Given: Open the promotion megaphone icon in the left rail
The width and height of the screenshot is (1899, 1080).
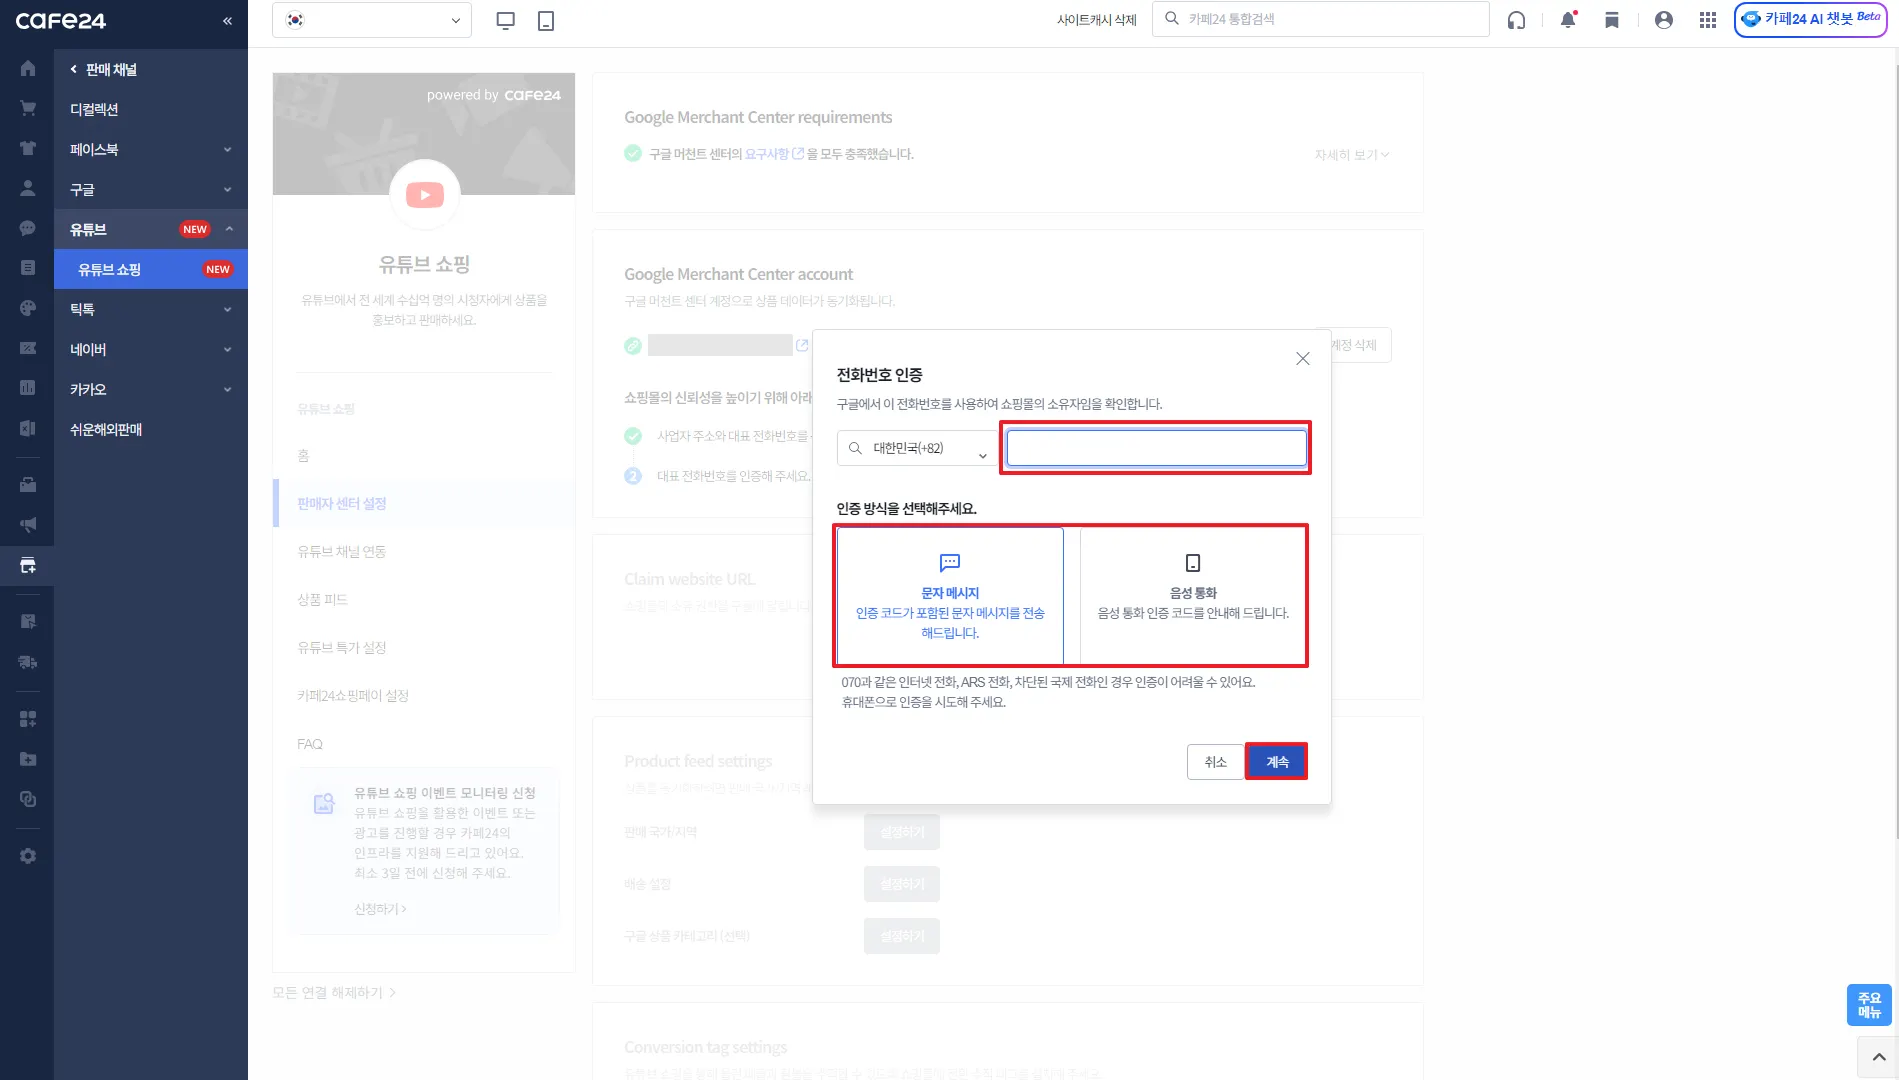Looking at the screenshot, I should 28,525.
